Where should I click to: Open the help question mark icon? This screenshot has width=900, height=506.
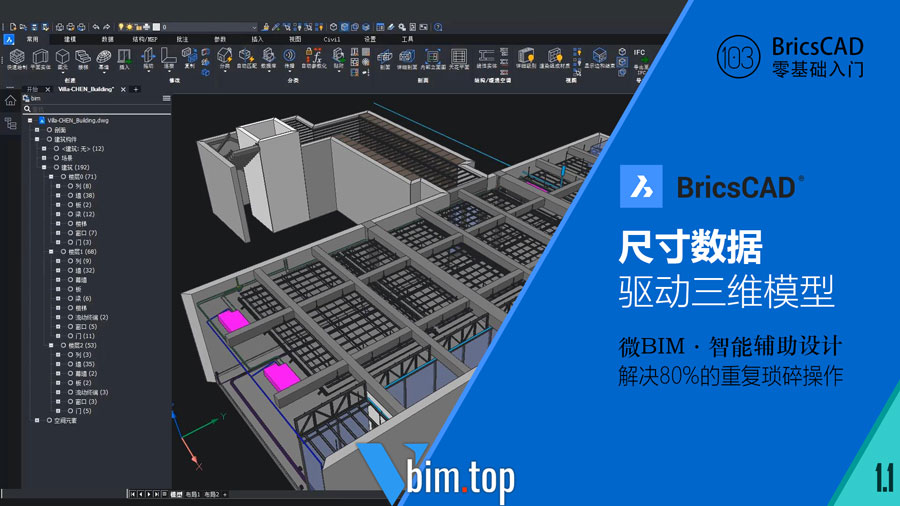[x=438, y=27]
